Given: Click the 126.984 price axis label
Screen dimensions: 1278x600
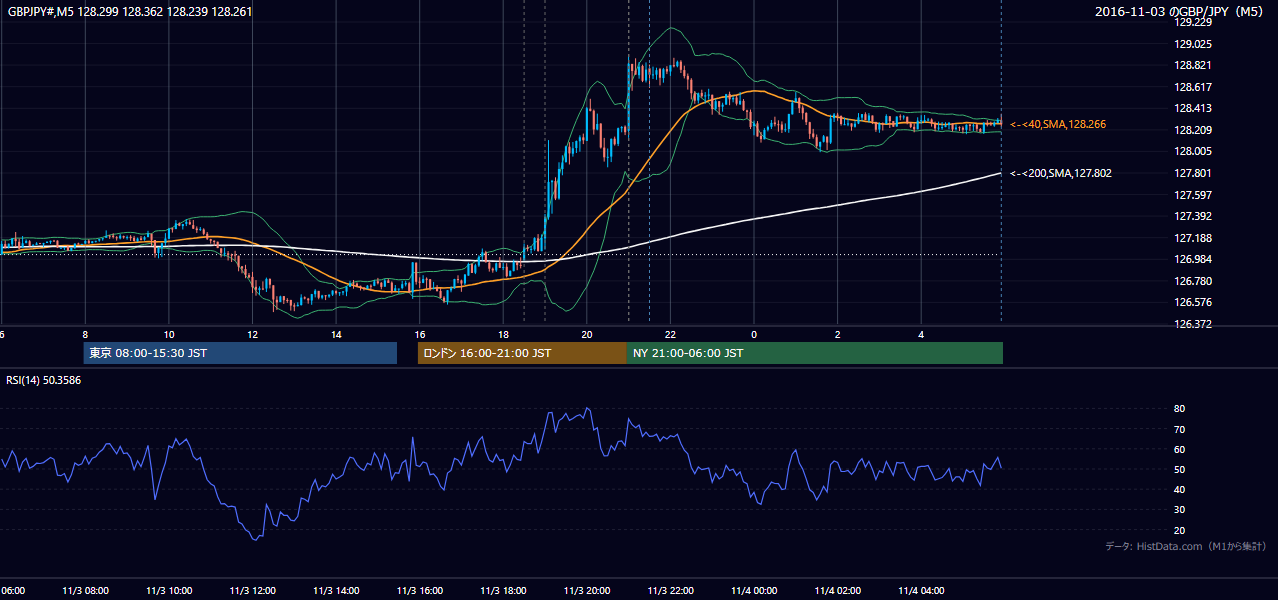Looking at the screenshot, I should 1192,259.
